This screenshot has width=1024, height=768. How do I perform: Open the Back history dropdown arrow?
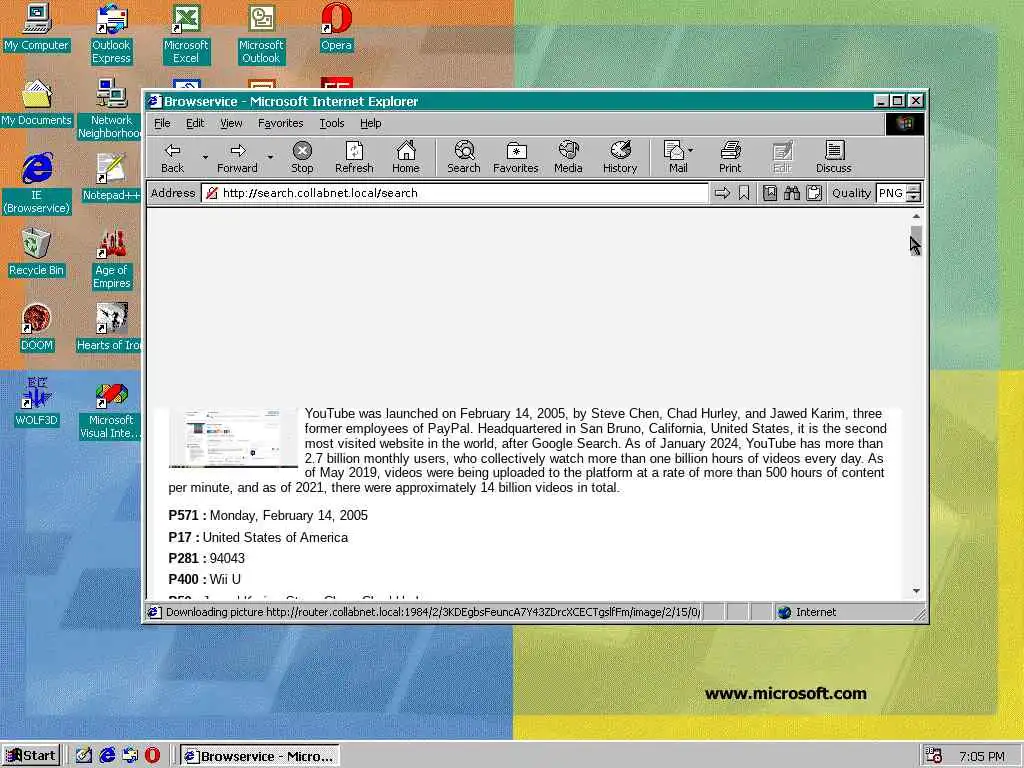click(x=205, y=157)
